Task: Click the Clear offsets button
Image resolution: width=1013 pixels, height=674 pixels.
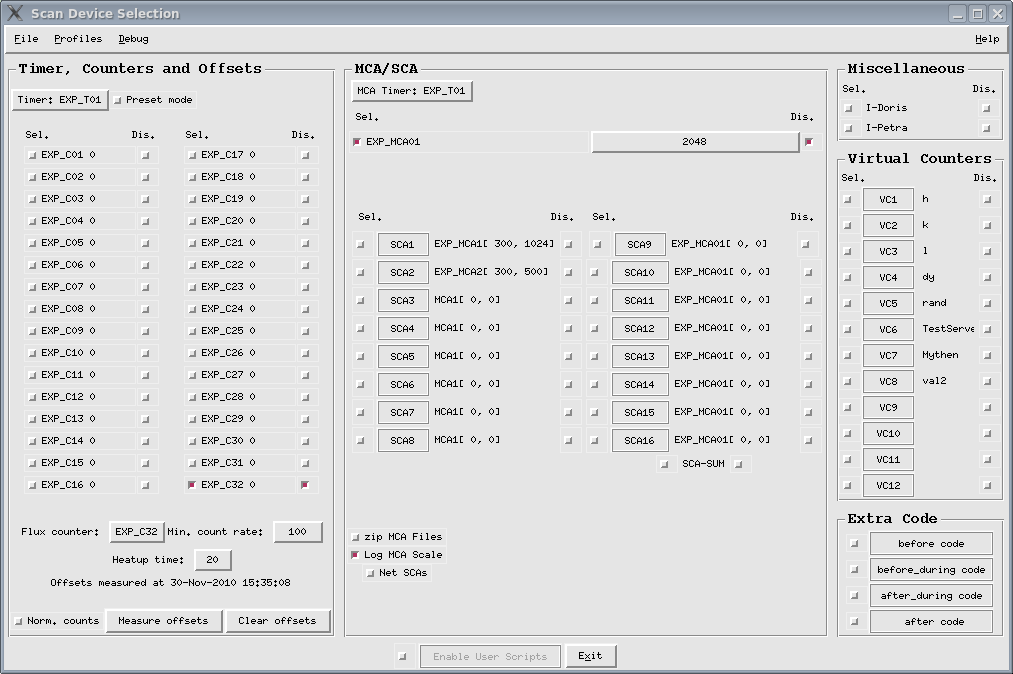Action: (x=277, y=620)
